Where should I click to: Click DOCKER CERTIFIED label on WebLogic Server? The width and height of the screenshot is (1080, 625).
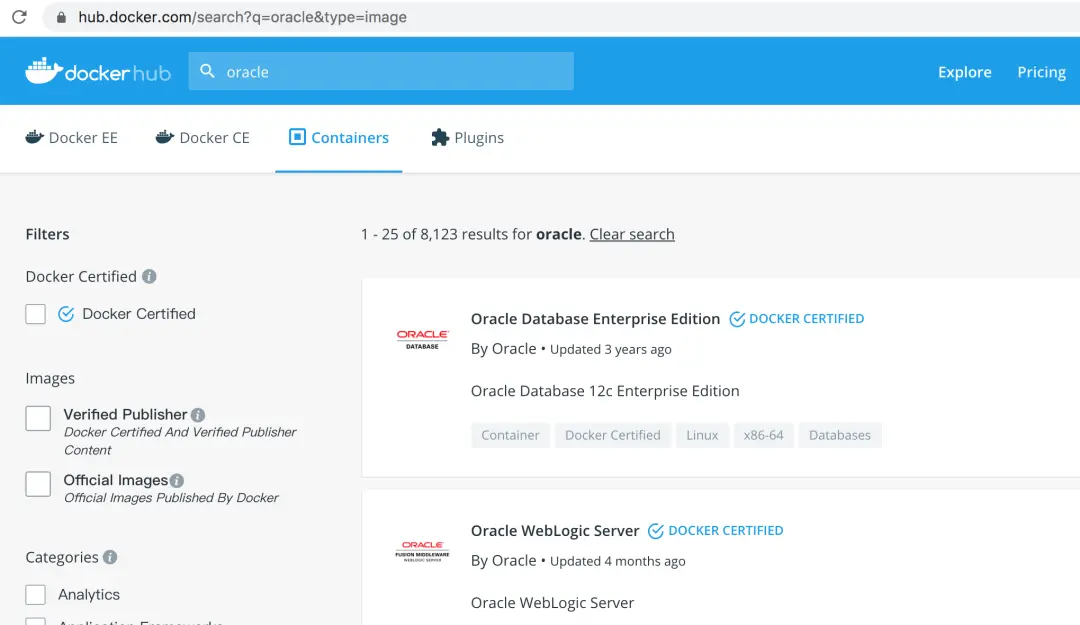tap(726, 531)
